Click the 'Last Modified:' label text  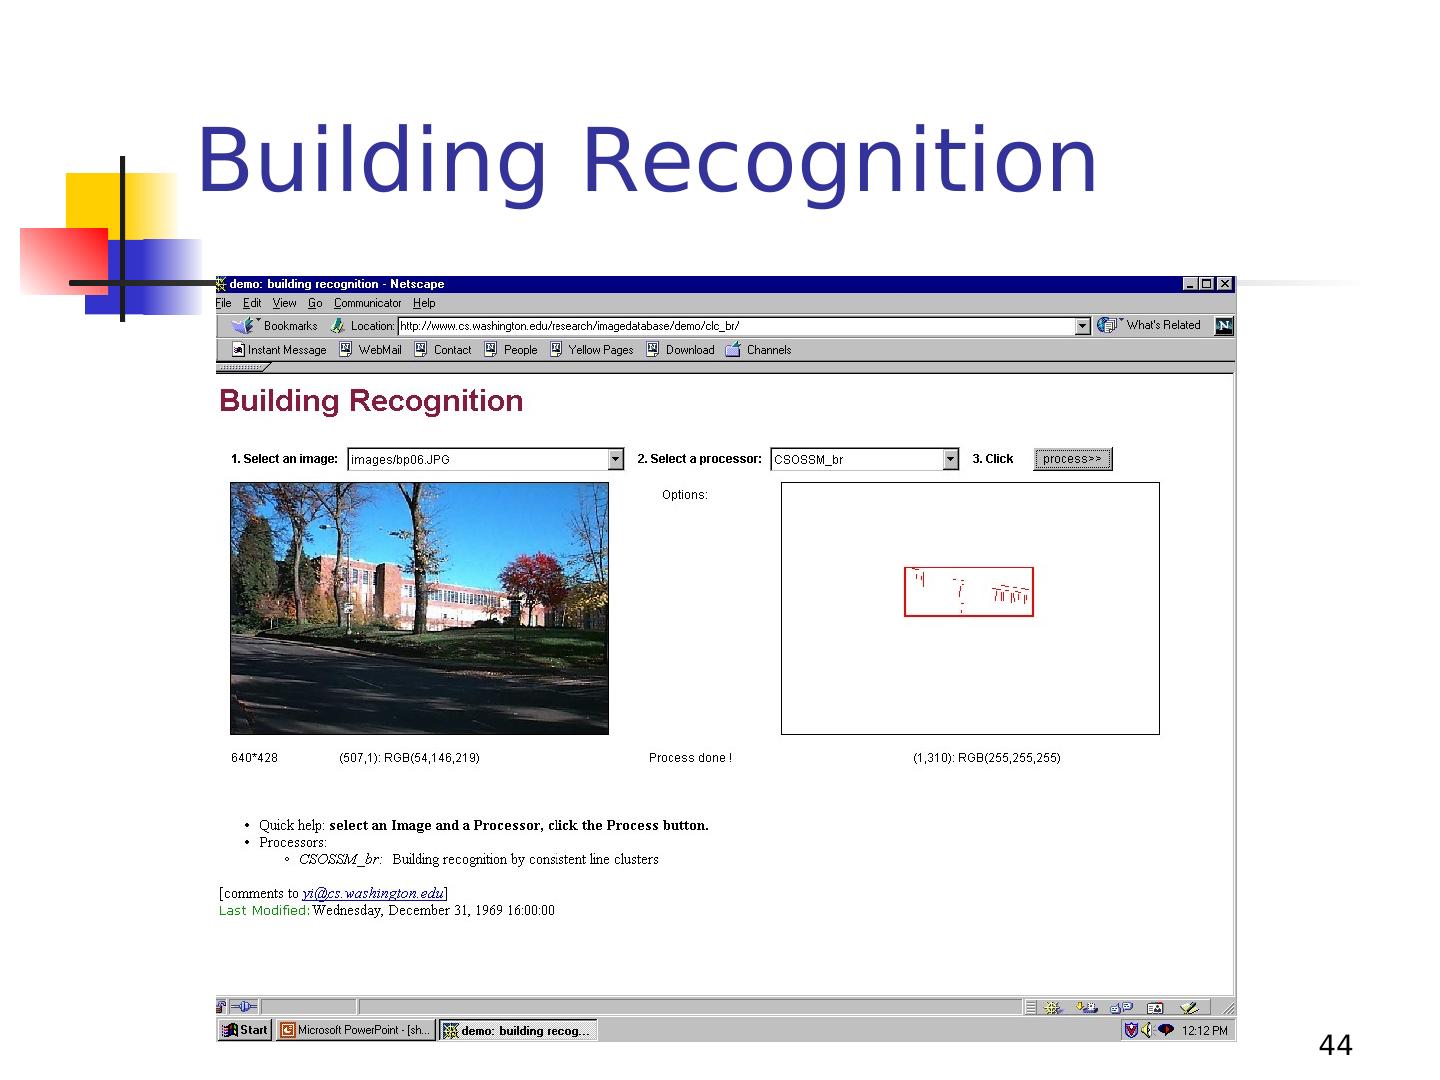pyautogui.click(x=264, y=910)
